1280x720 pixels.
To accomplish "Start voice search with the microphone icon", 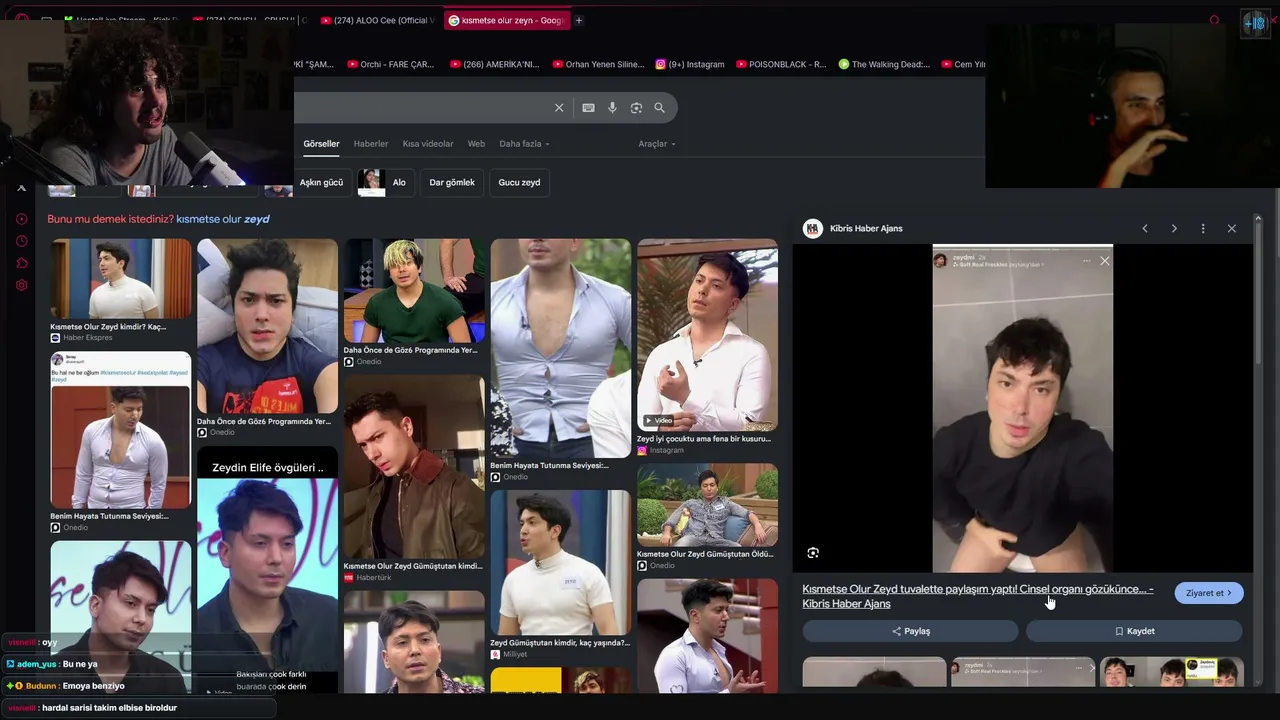I will click(x=612, y=108).
